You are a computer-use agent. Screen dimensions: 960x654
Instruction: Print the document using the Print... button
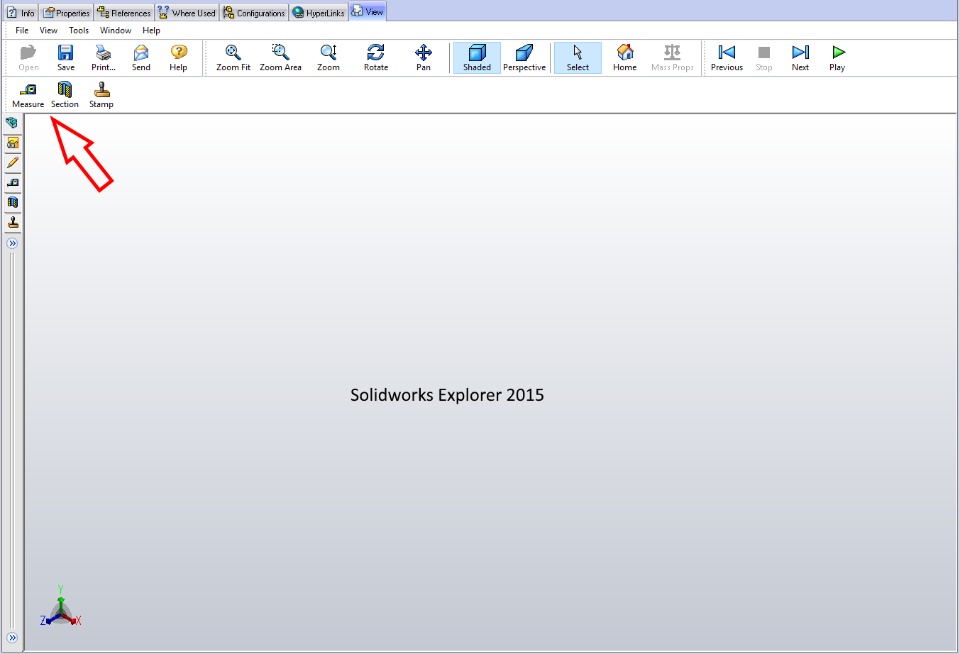(103, 58)
